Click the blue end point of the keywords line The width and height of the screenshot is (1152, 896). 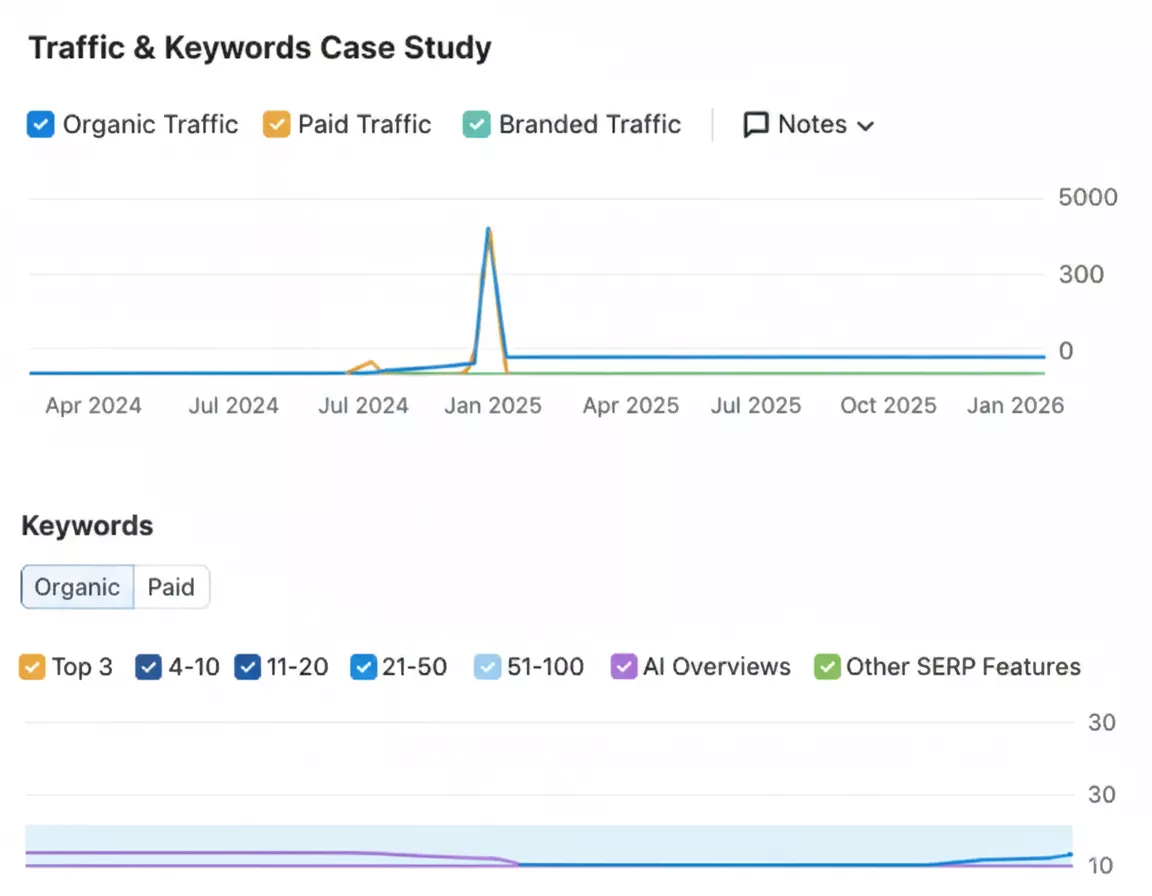1070,854
